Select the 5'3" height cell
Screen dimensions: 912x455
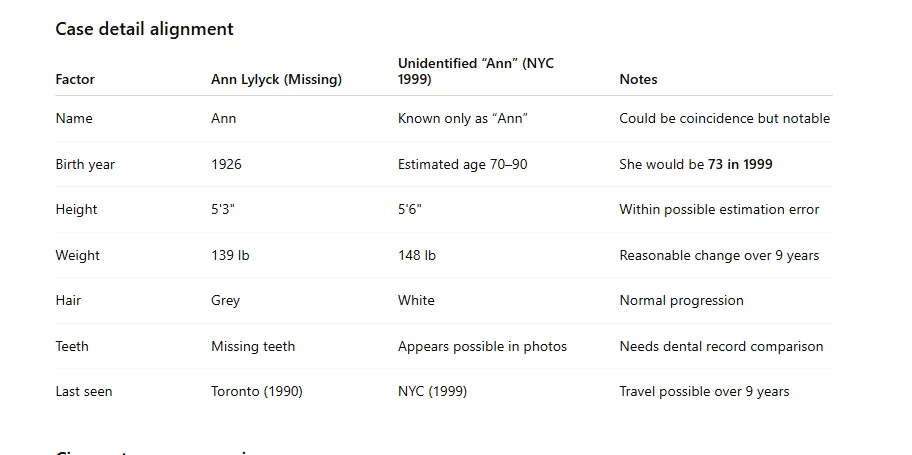pos(223,210)
